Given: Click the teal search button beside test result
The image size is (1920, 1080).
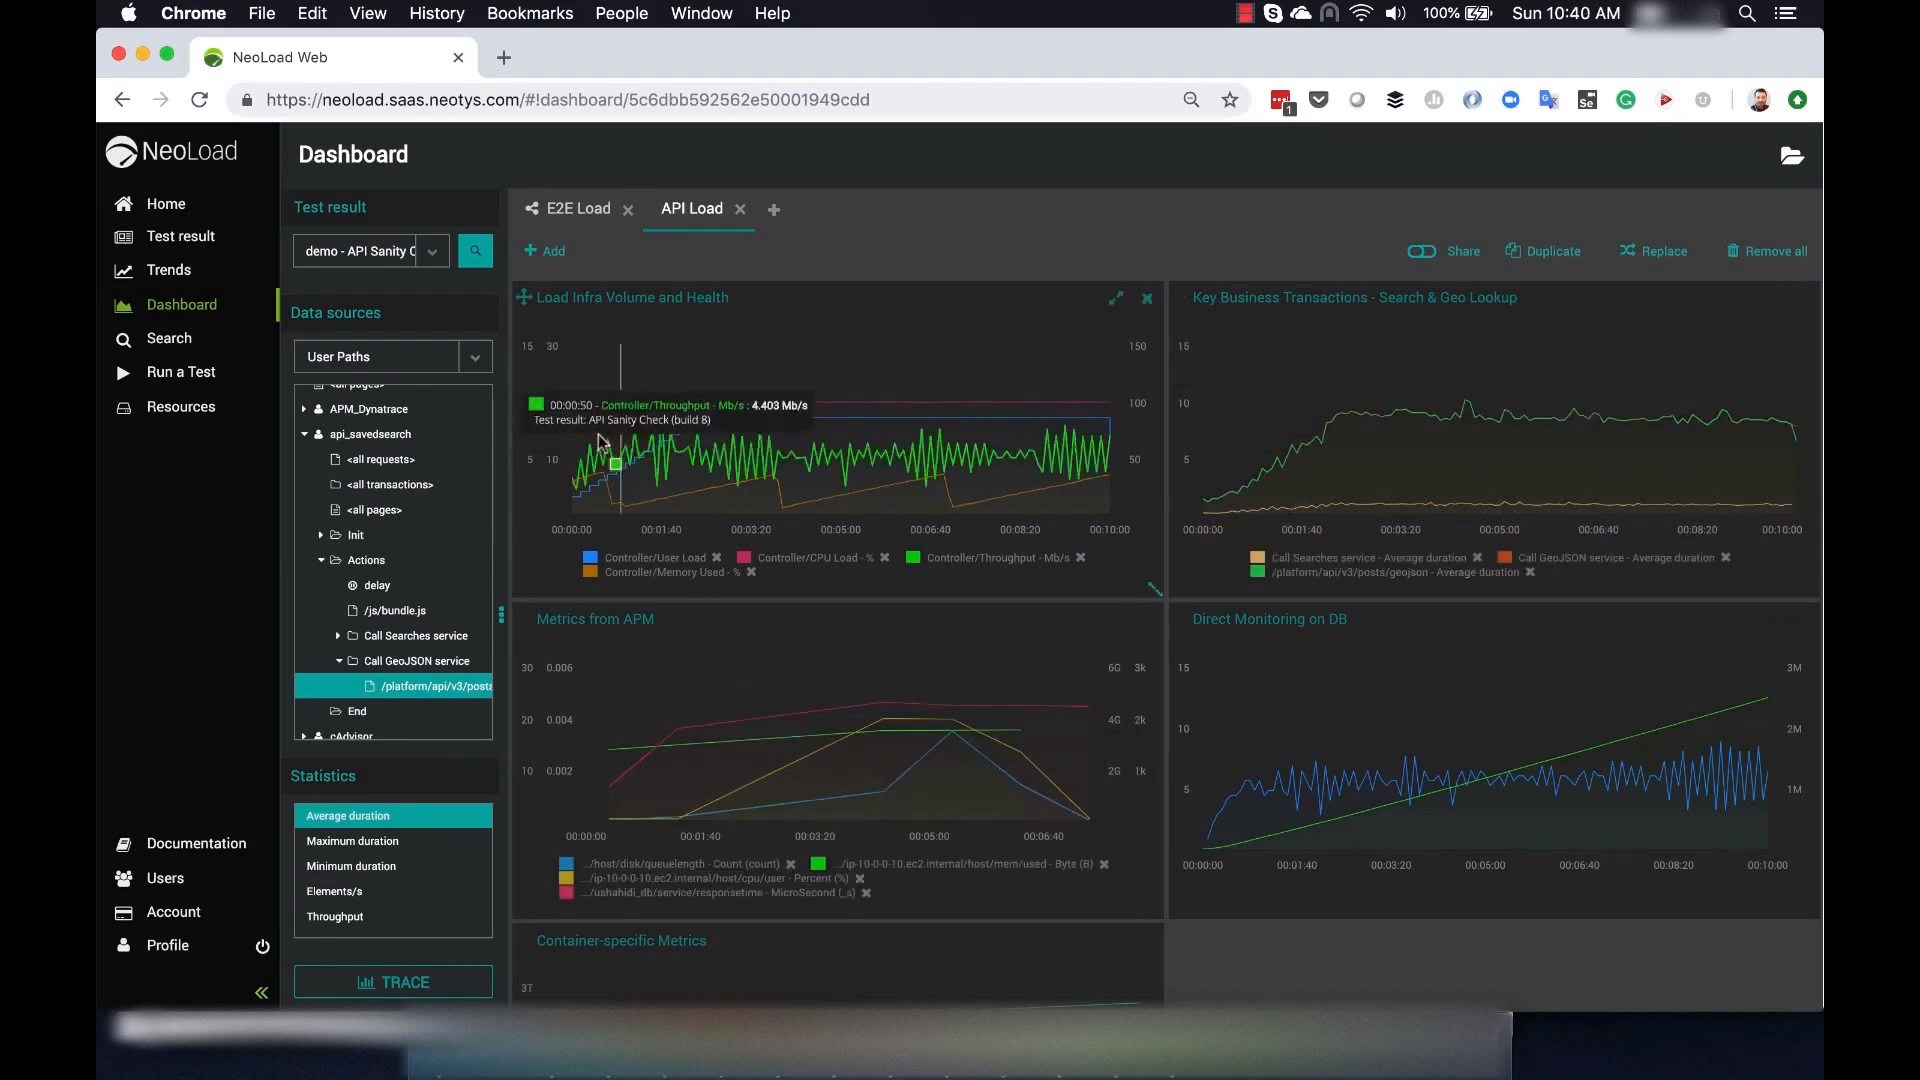Looking at the screenshot, I should point(475,251).
